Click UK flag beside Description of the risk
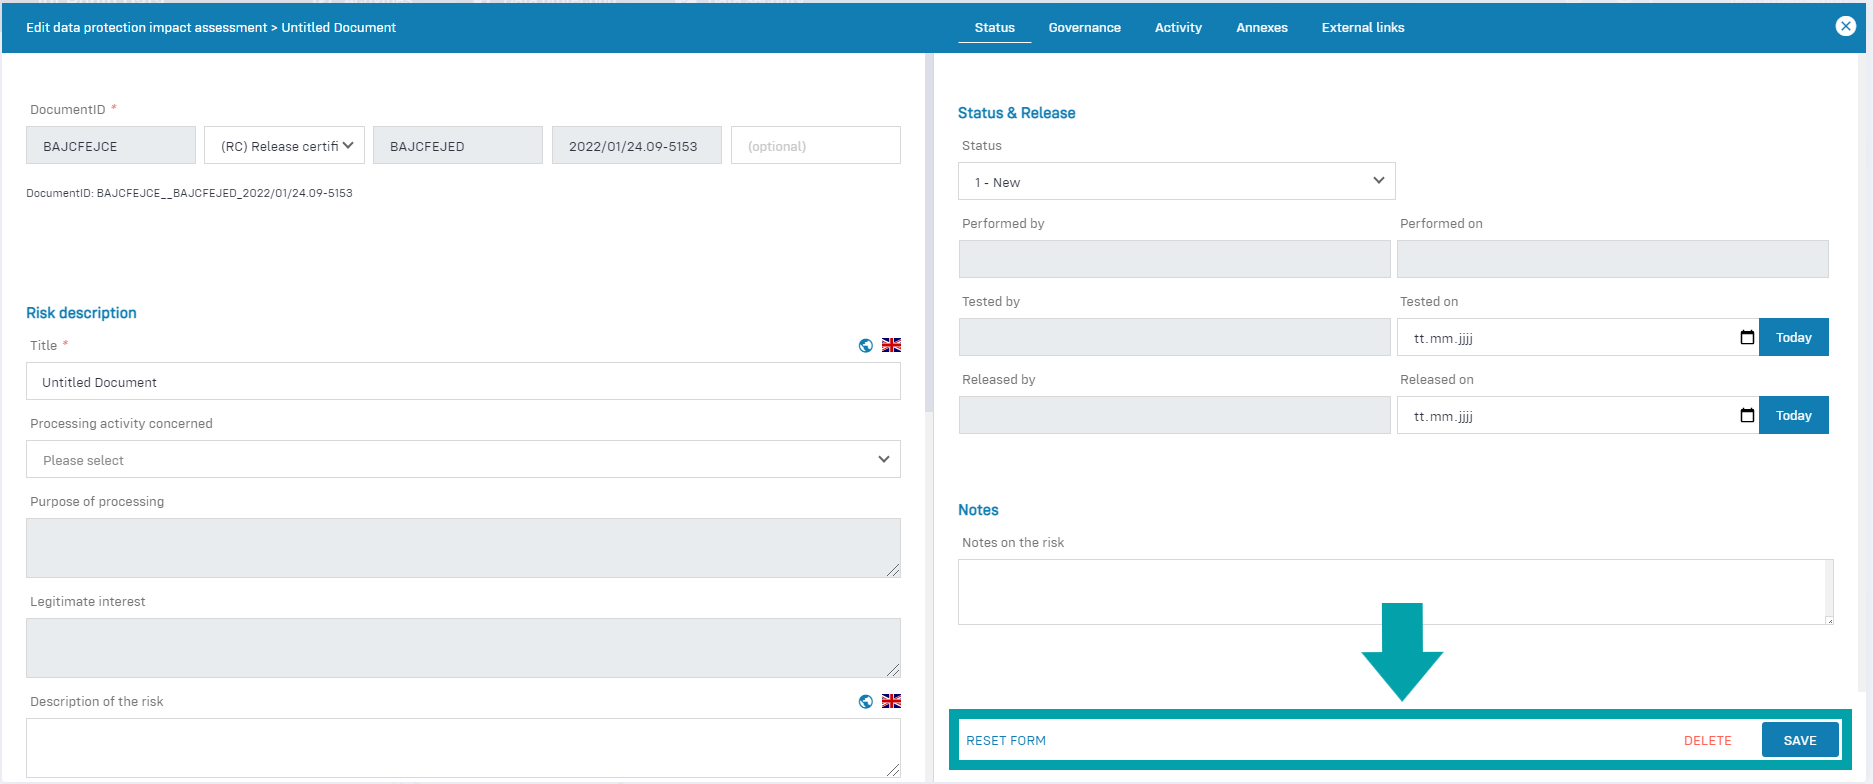 pos(891,701)
